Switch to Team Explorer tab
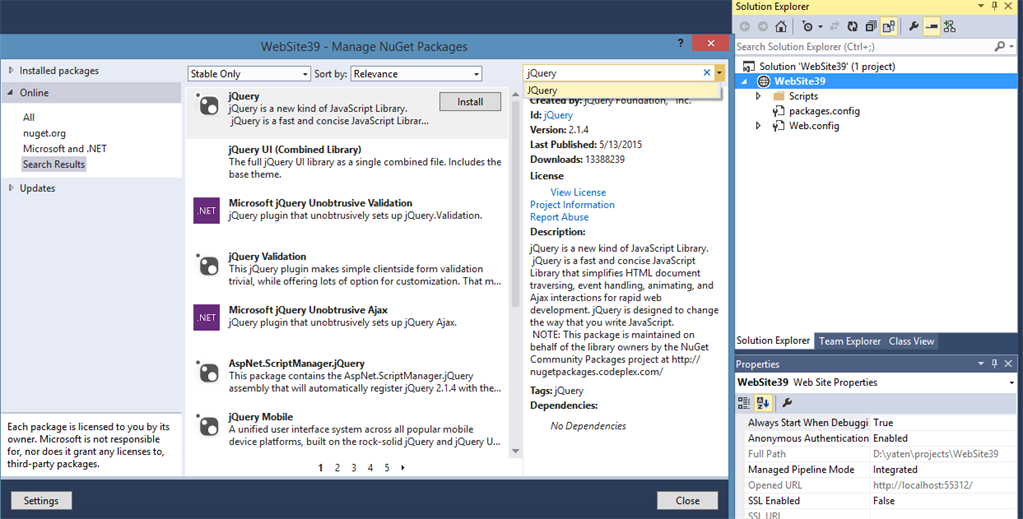This screenshot has width=1023, height=519. pyautogui.click(x=849, y=341)
